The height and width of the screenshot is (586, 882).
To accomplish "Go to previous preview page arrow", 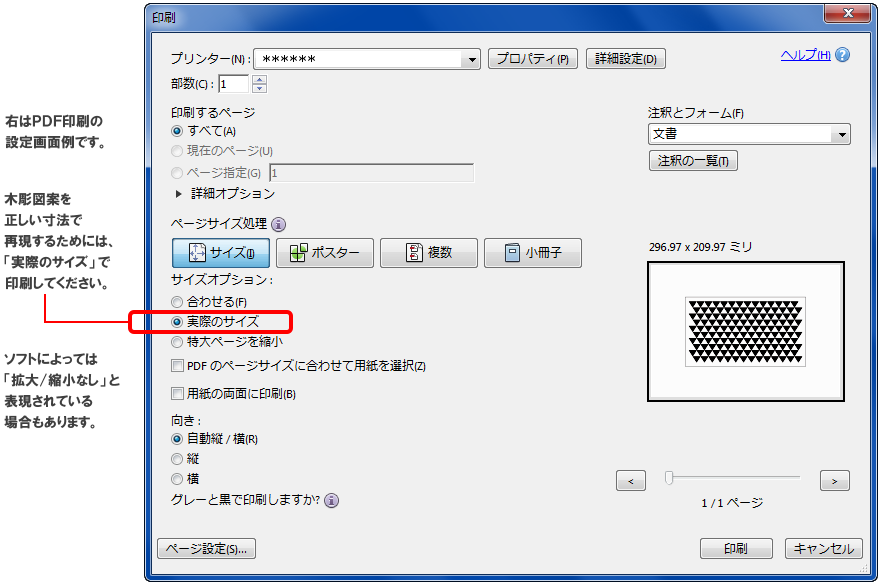I will click(630, 481).
